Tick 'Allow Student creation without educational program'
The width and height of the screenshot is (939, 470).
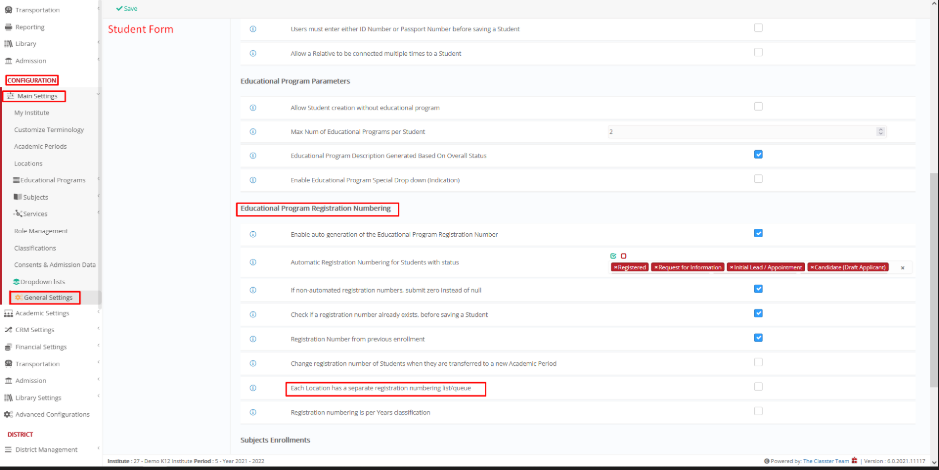(x=758, y=107)
